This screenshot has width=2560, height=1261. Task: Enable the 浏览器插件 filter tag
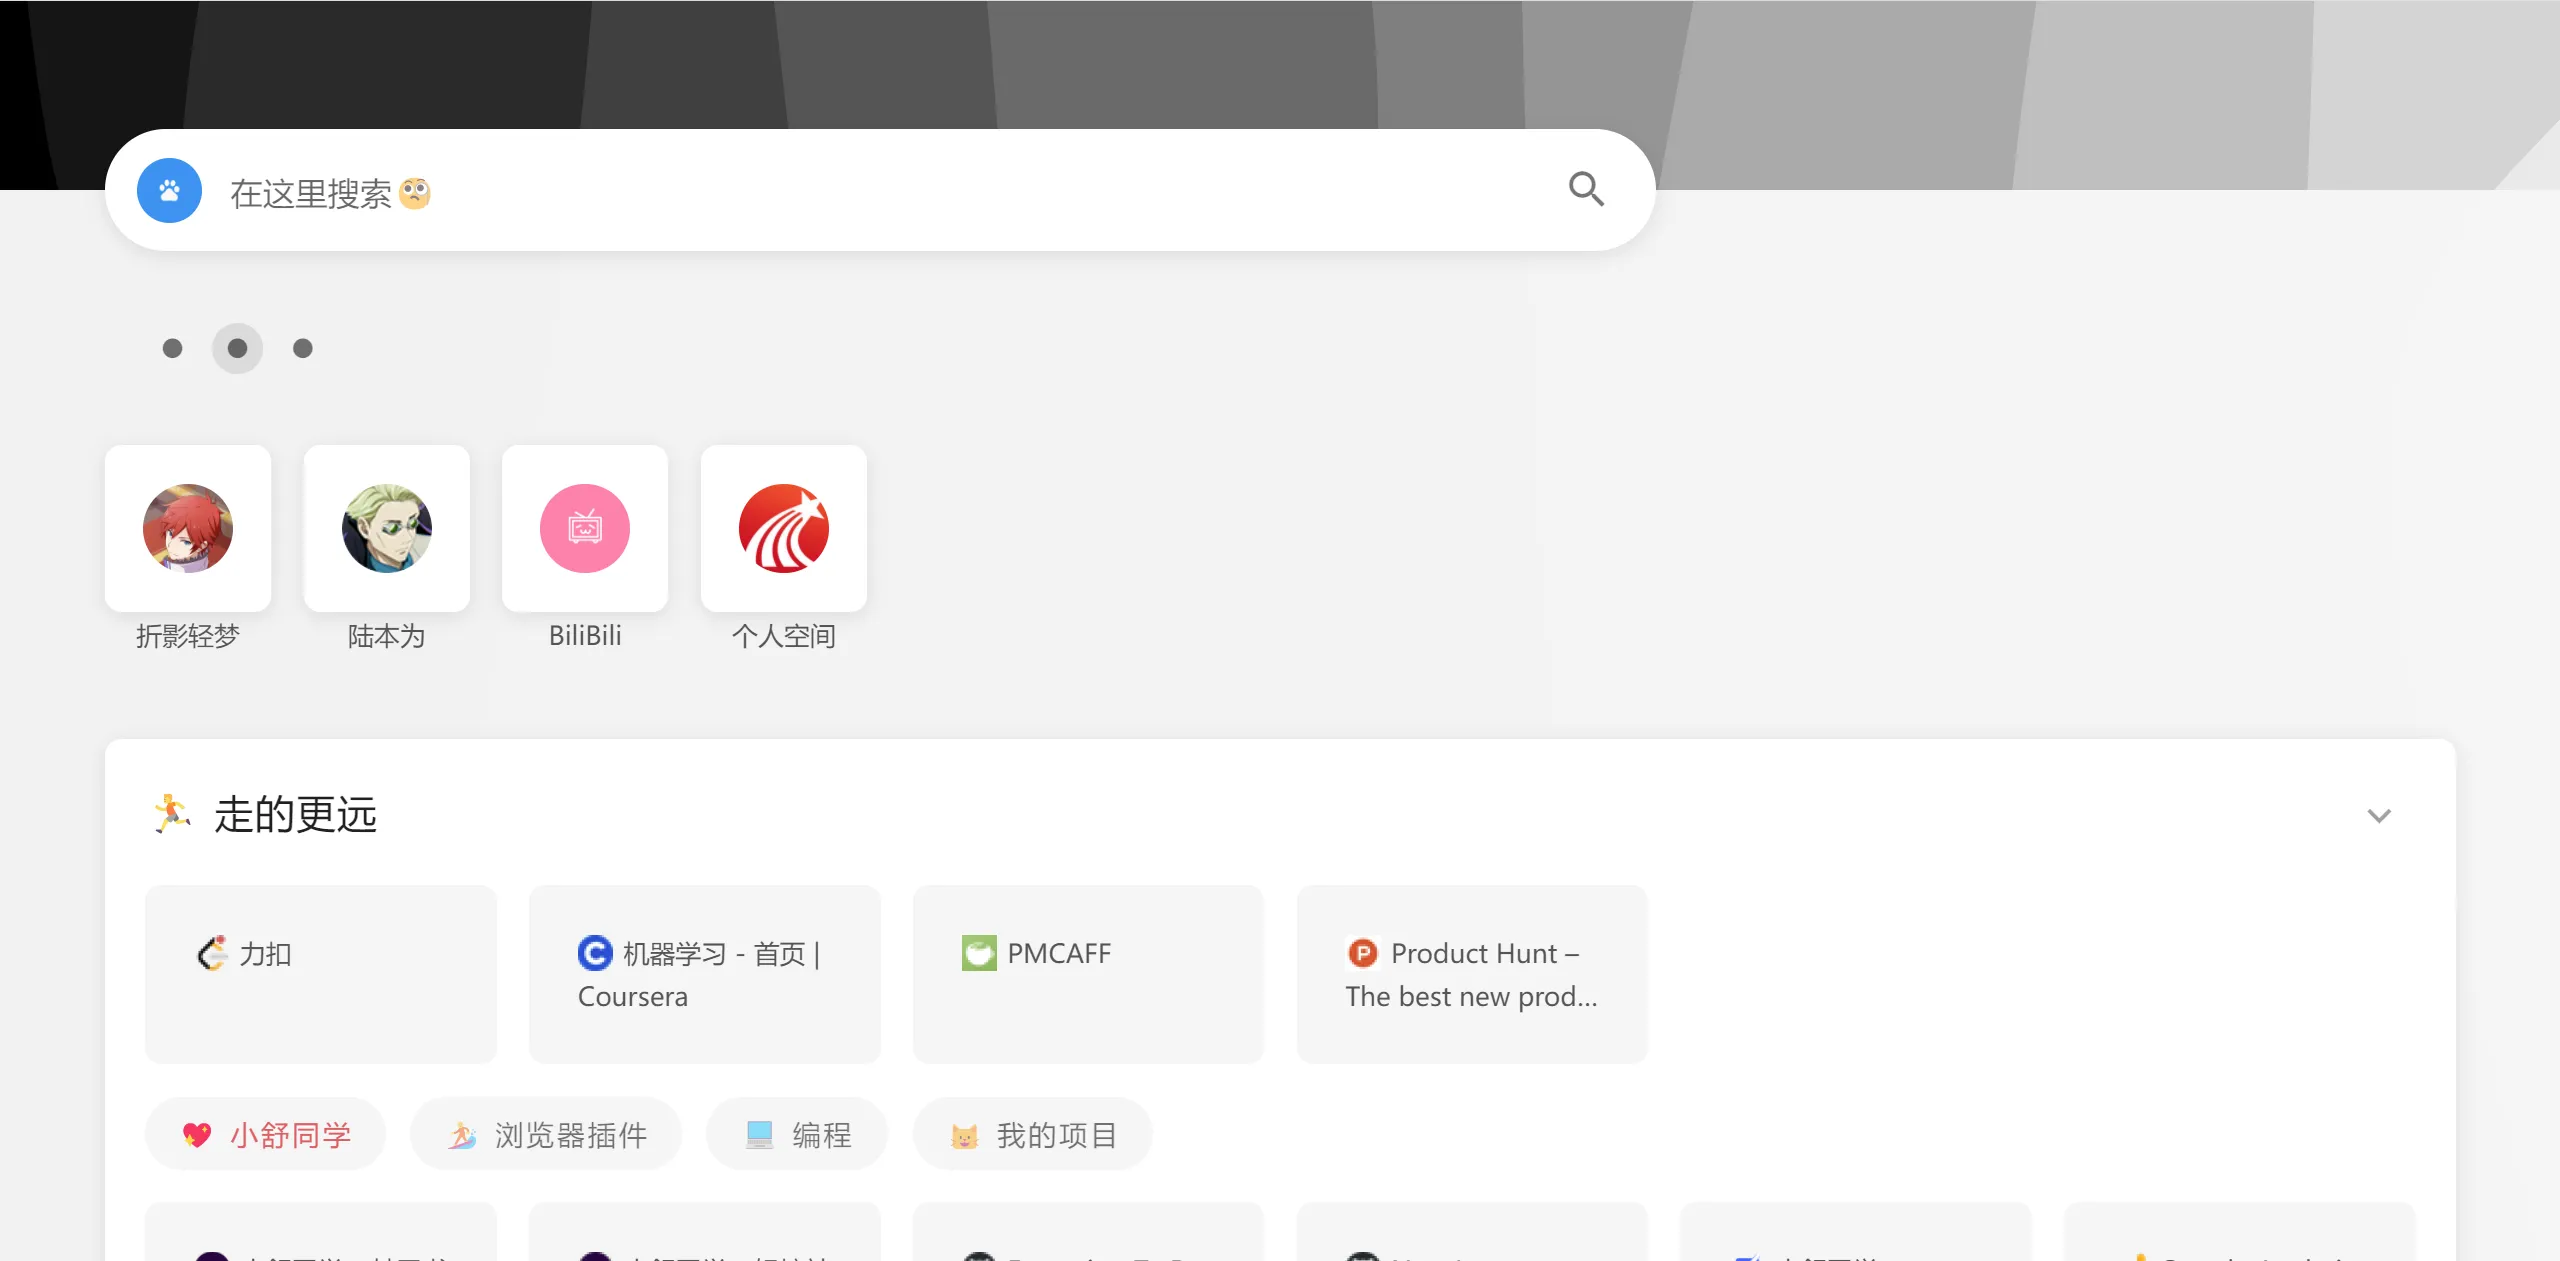click(545, 1134)
